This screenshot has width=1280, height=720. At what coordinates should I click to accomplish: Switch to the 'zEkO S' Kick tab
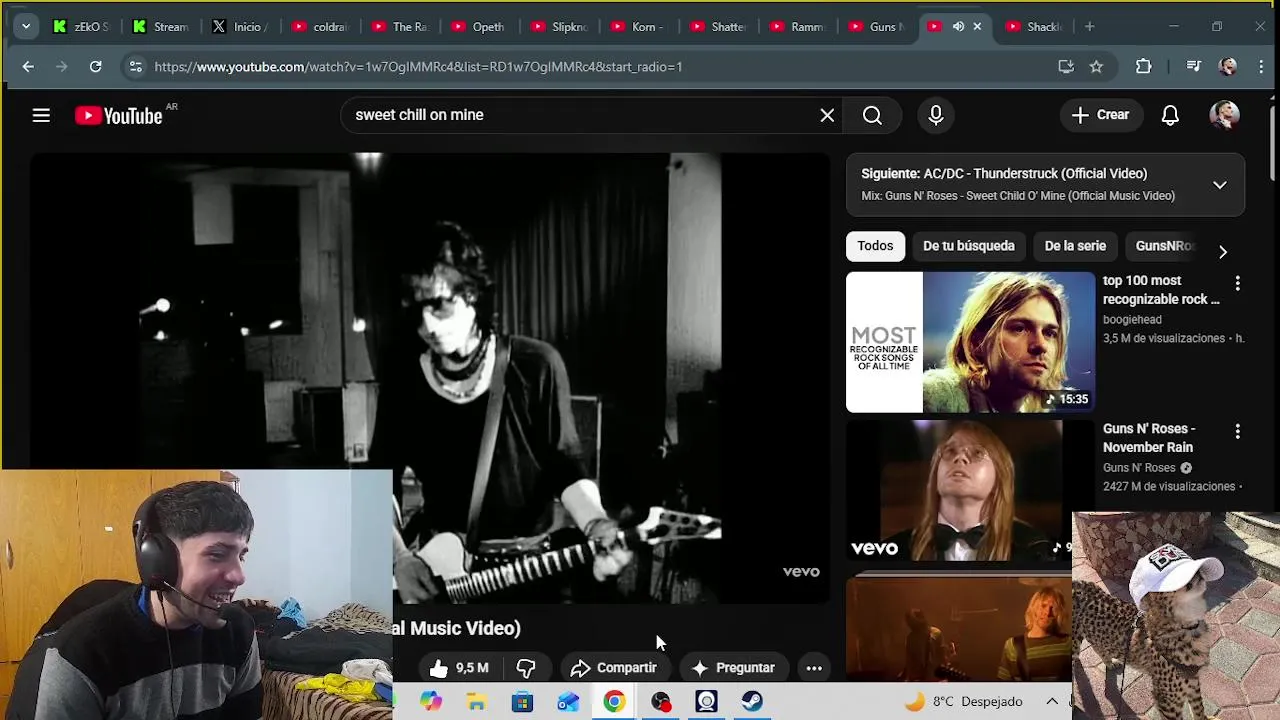coord(80,27)
